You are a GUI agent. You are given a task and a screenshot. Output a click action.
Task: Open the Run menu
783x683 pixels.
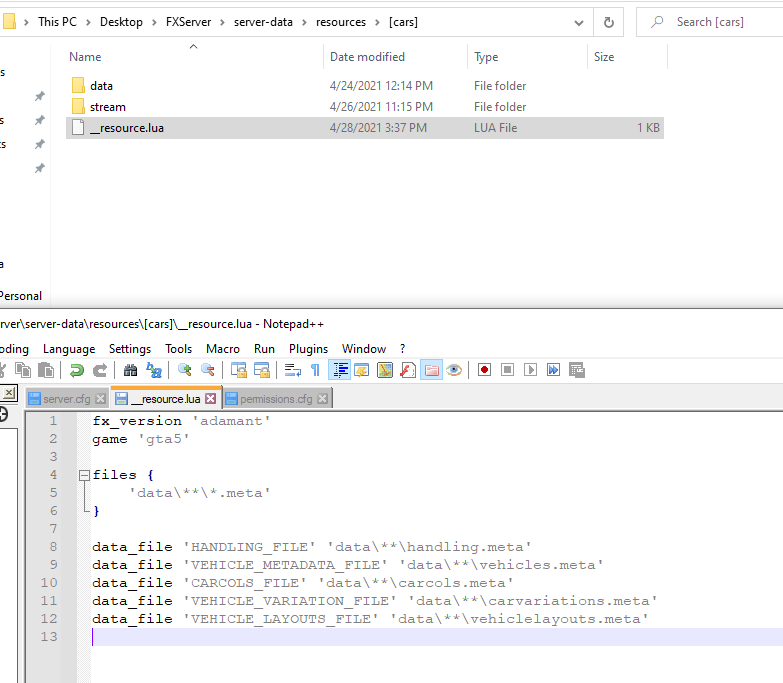click(264, 349)
